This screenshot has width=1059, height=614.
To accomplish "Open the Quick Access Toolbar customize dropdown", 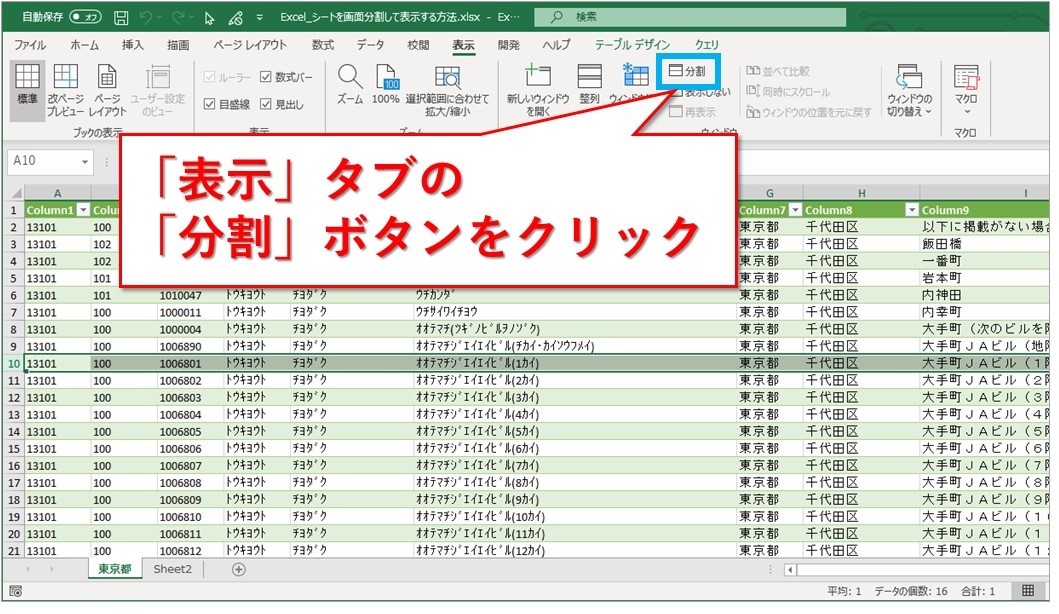I will (259, 18).
